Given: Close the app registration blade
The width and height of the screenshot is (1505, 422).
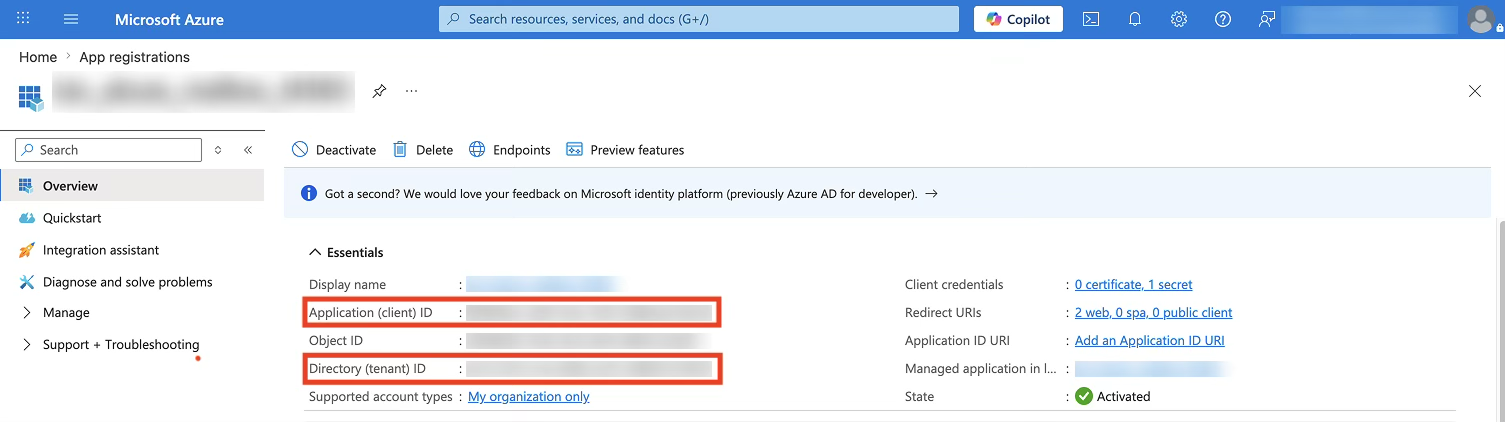Looking at the screenshot, I should pyautogui.click(x=1475, y=91).
